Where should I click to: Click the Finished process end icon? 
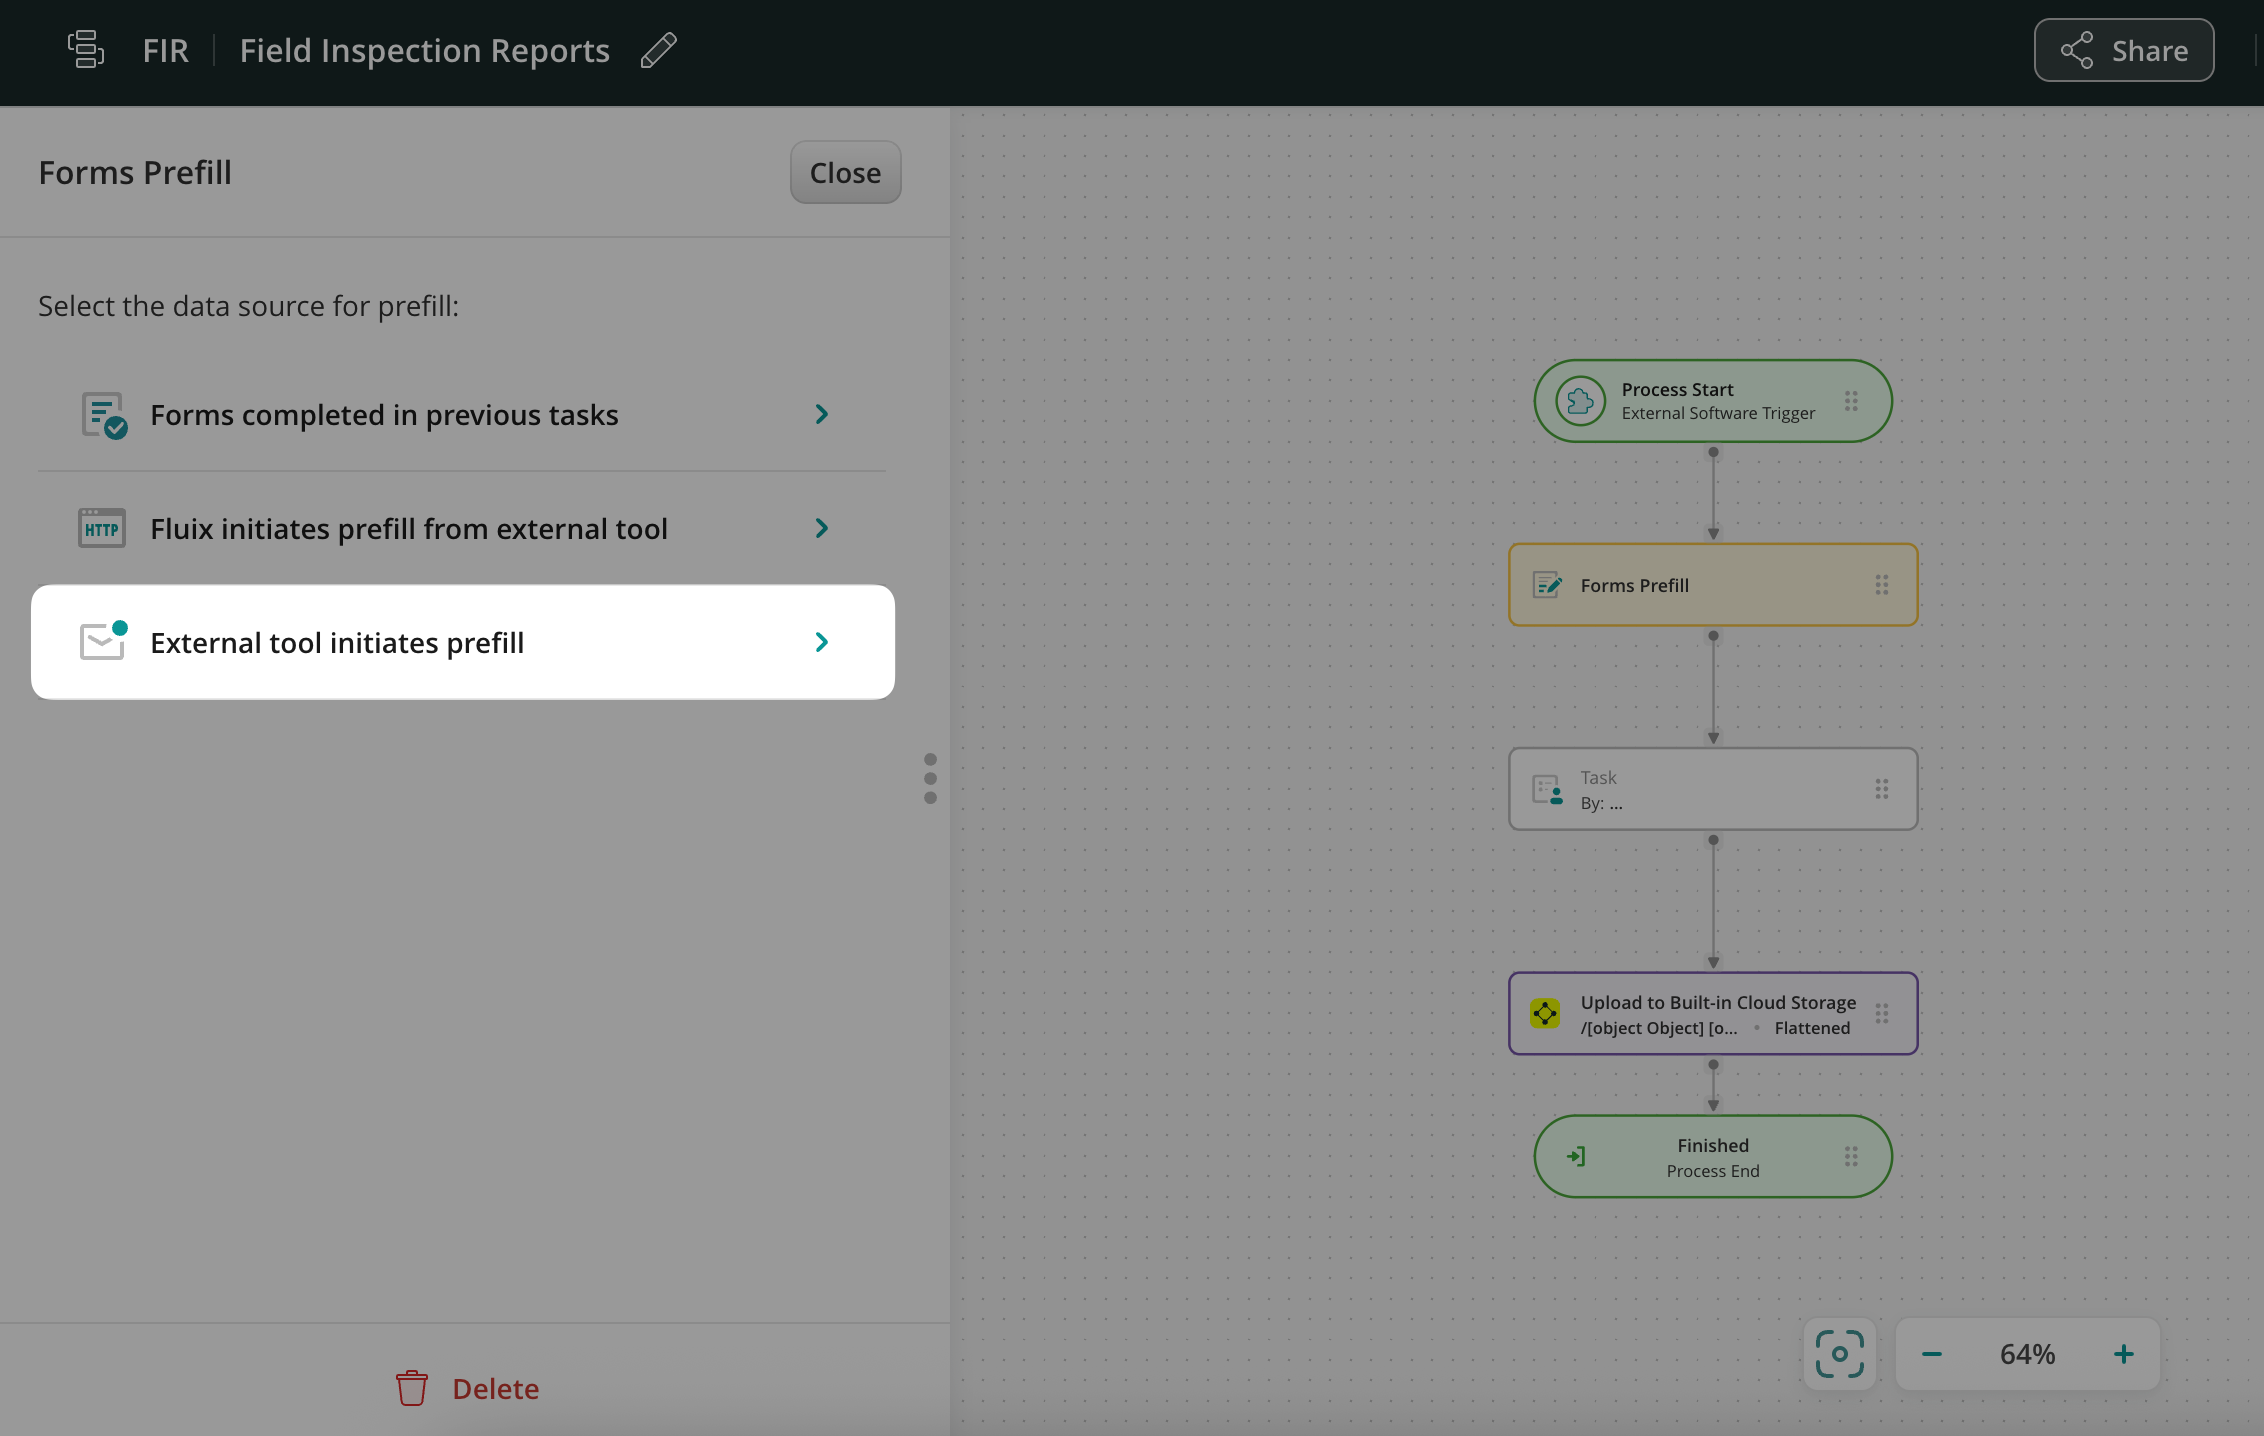point(1576,1157)
